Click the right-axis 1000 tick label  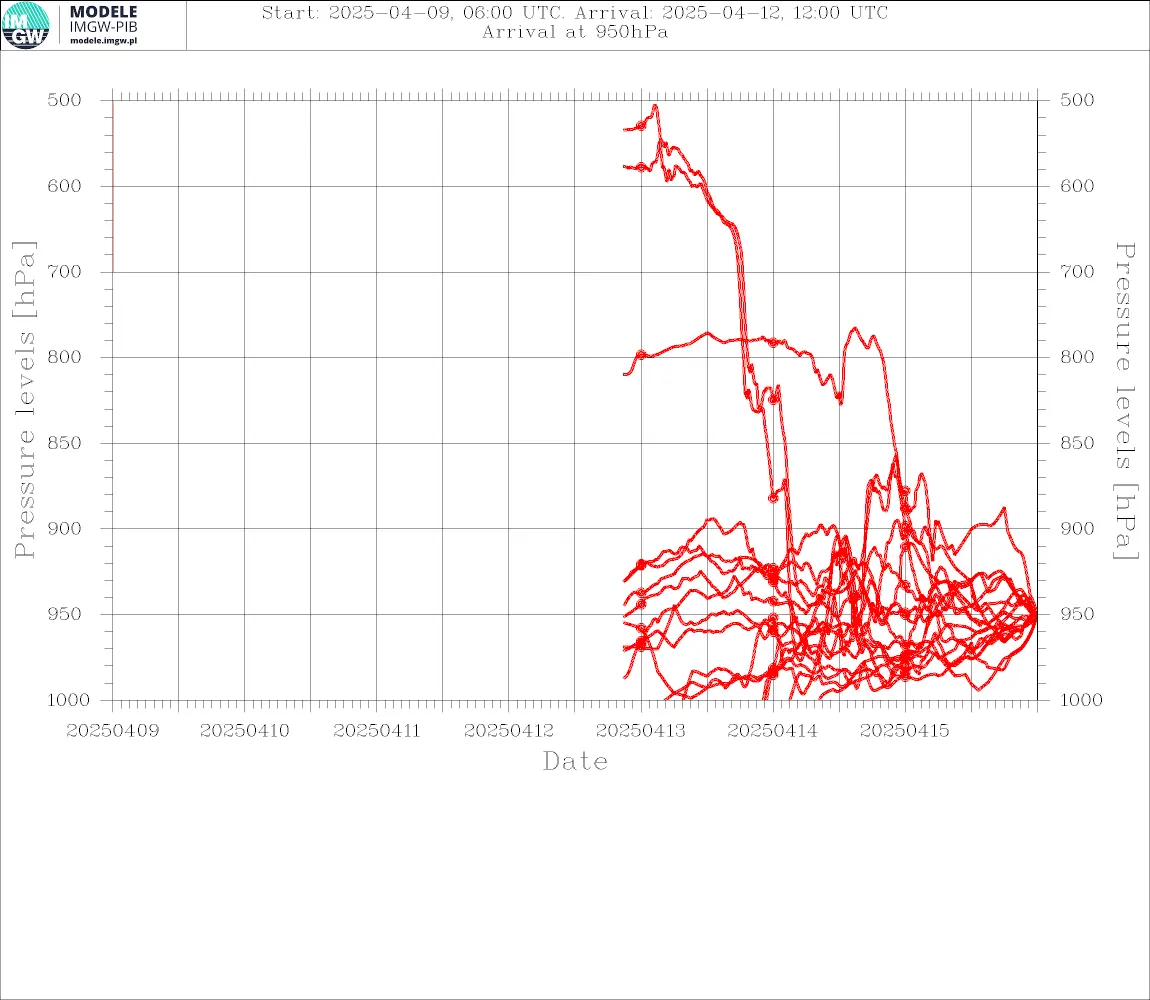[1082, 700]
